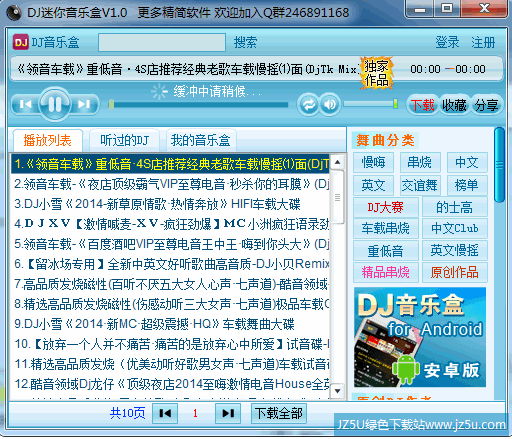This screenshot has height=439, width=512.
Task: Switch to the 听过的DJ tab
Action: pos(124,140)
